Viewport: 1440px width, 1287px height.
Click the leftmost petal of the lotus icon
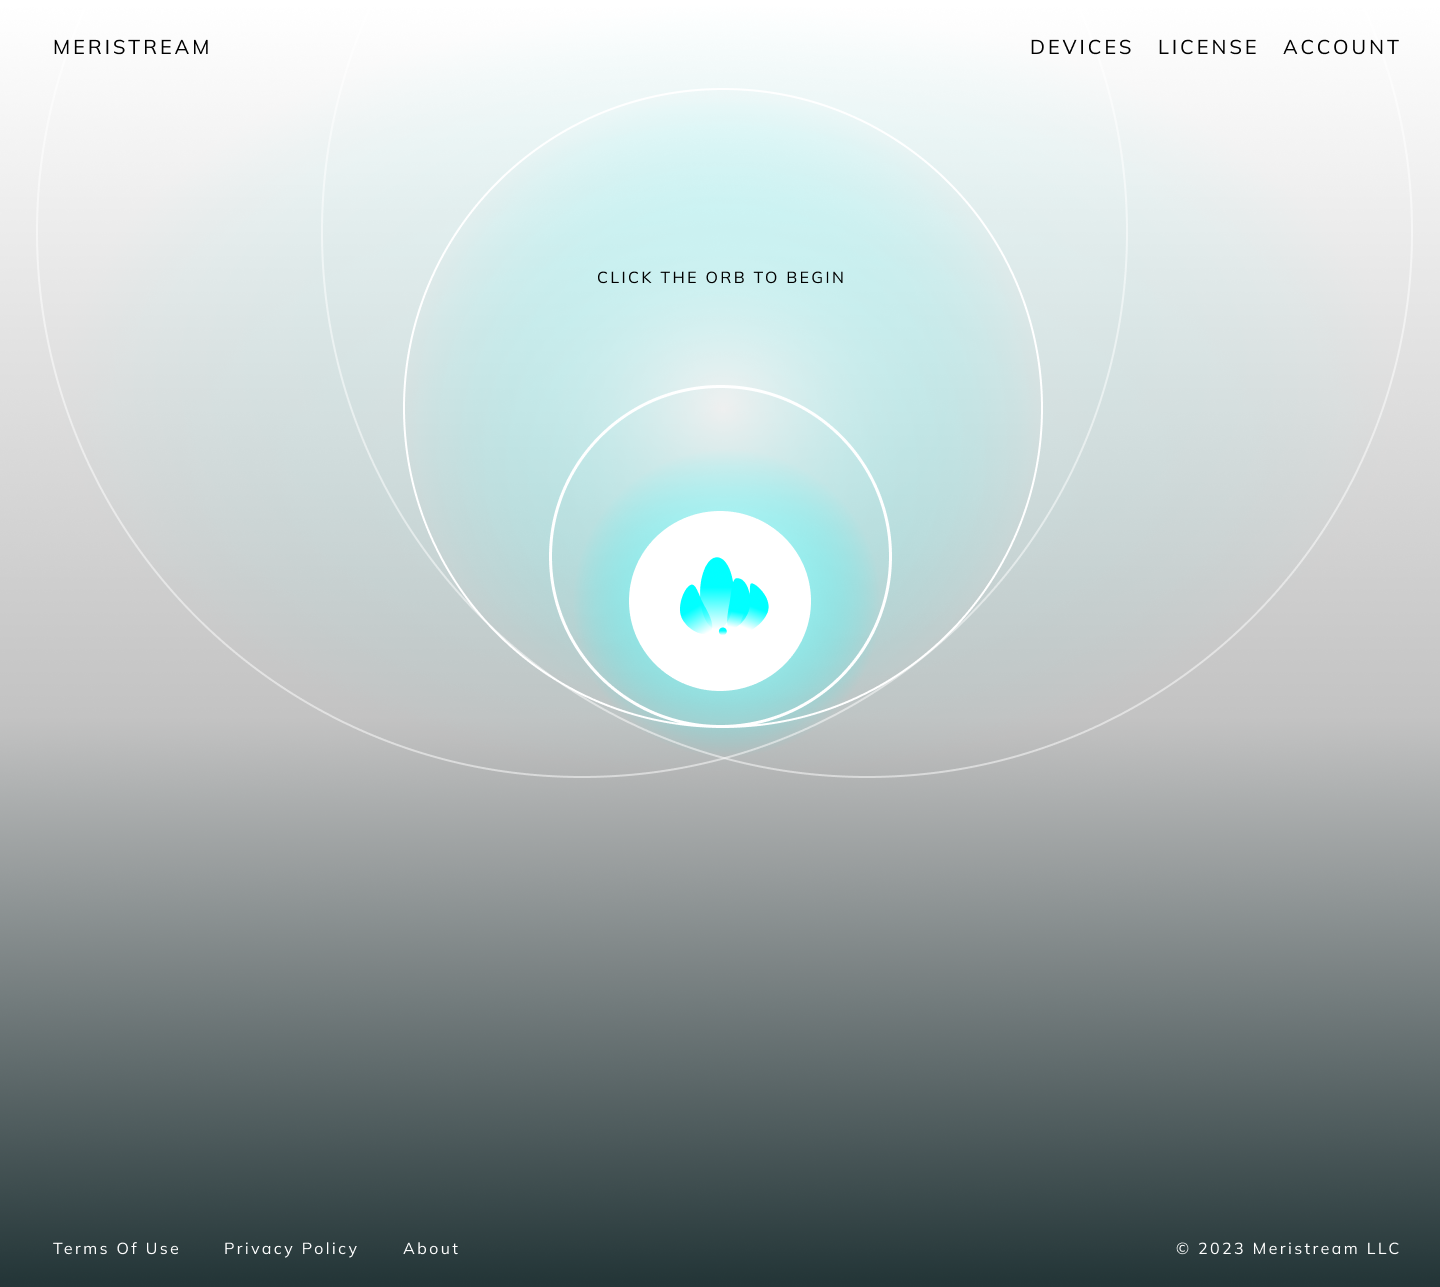pyautogui.click(x=691, y=607)
